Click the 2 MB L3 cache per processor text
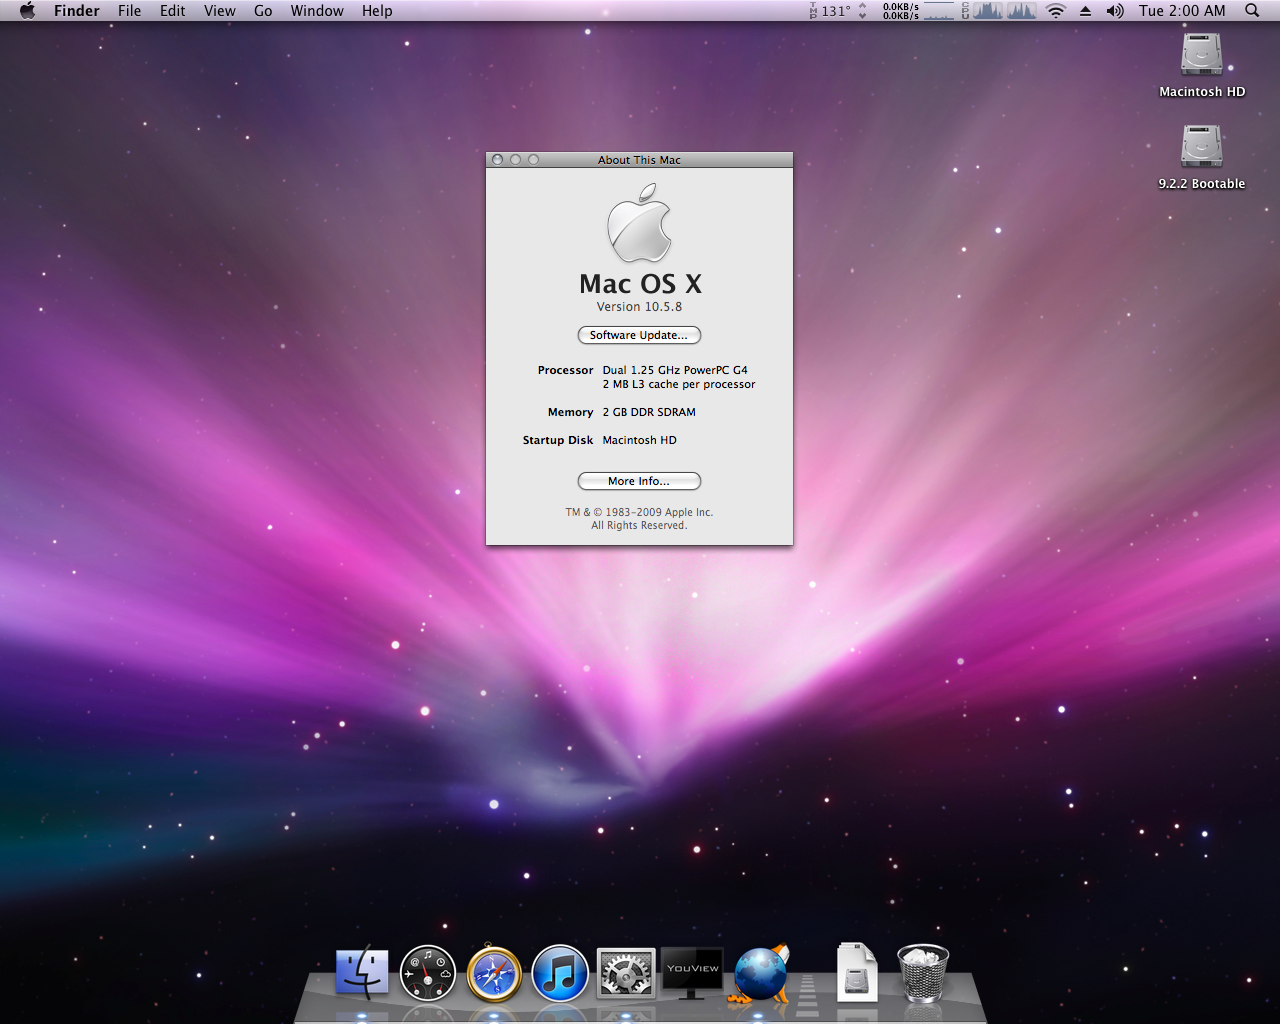Screen dimensions: 1280x1024 [x=679, y=384]
